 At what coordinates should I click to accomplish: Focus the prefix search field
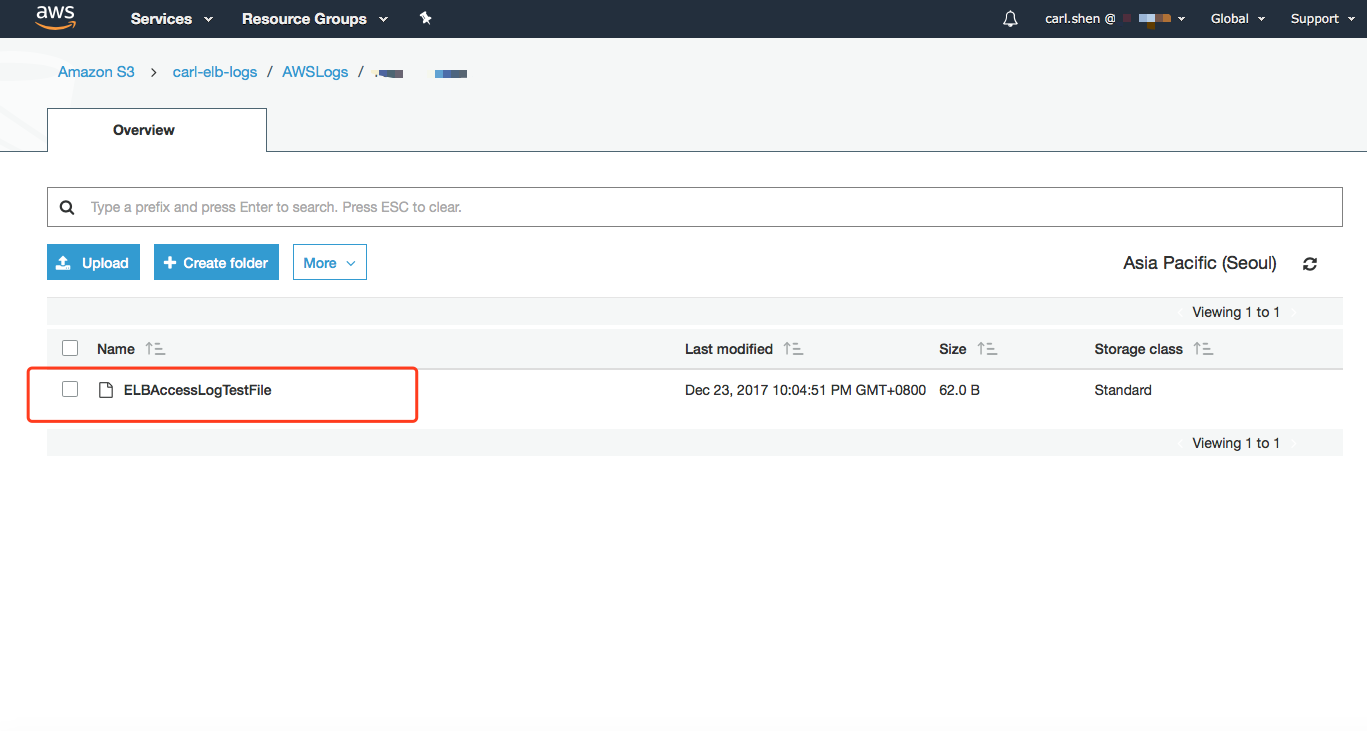pos(694,207)
